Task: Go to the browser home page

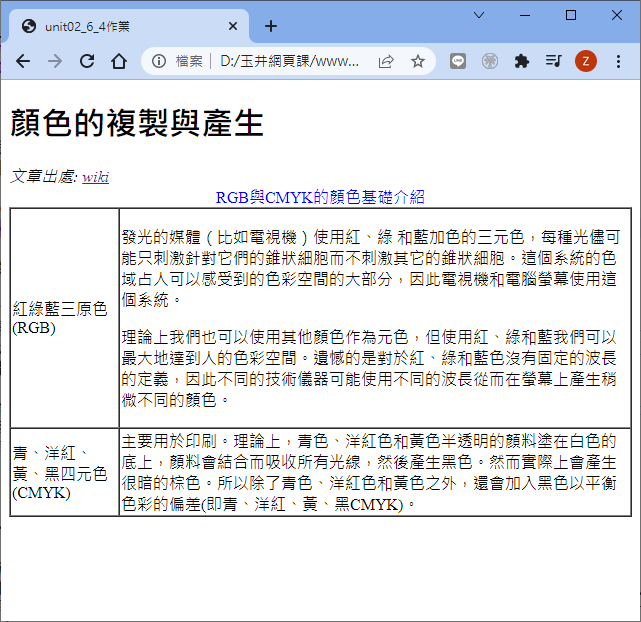Action: 119,61
